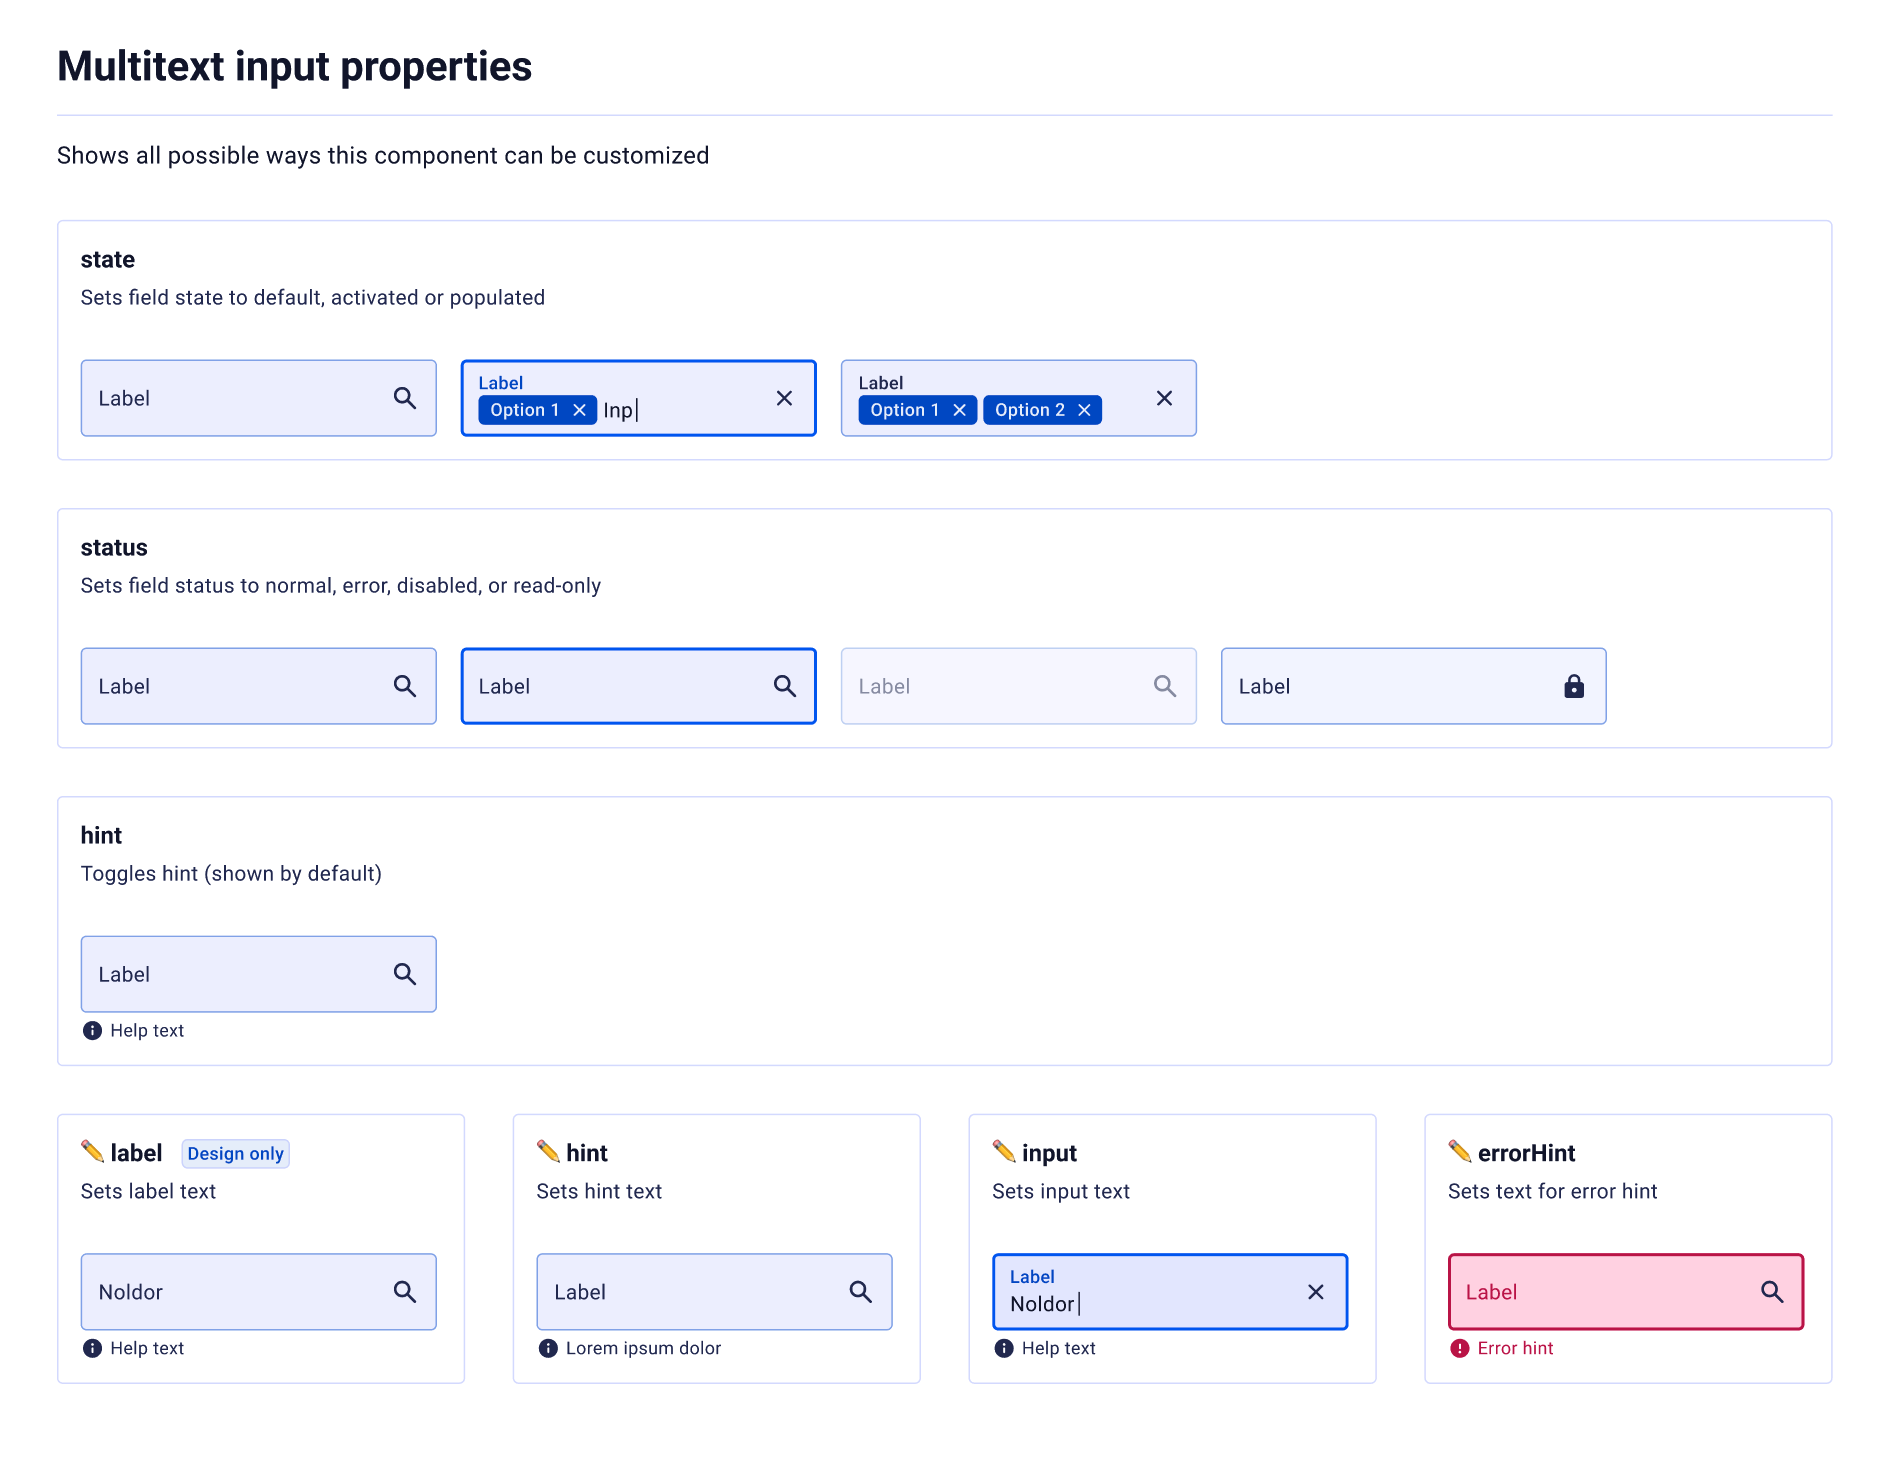1892x1470 pixels.
Task: Click 'Toggles hint (shown by default)' text
Action: pyautogui.click(x=231, y=874)
